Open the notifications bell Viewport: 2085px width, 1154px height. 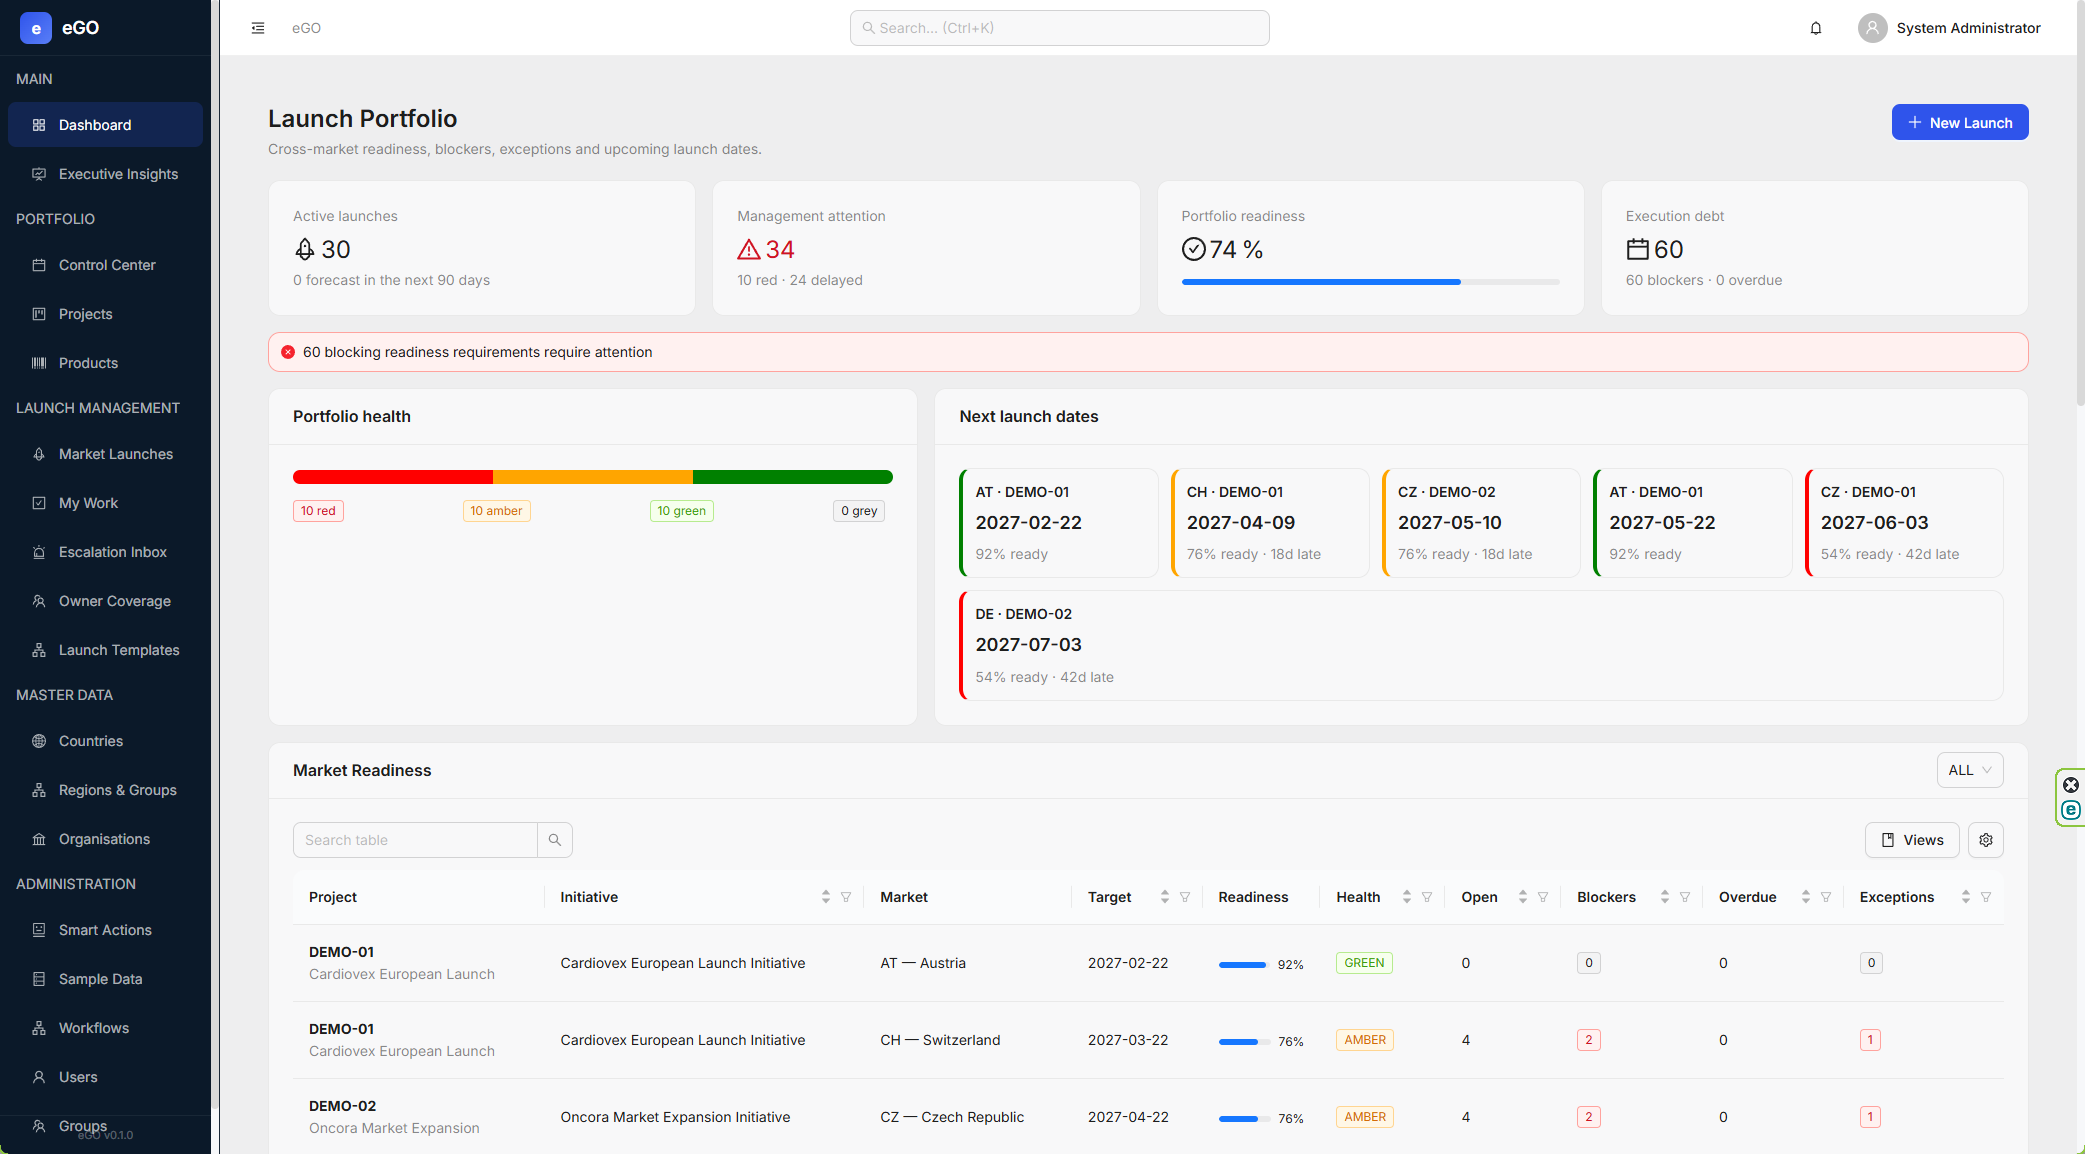pos(1816,28)
